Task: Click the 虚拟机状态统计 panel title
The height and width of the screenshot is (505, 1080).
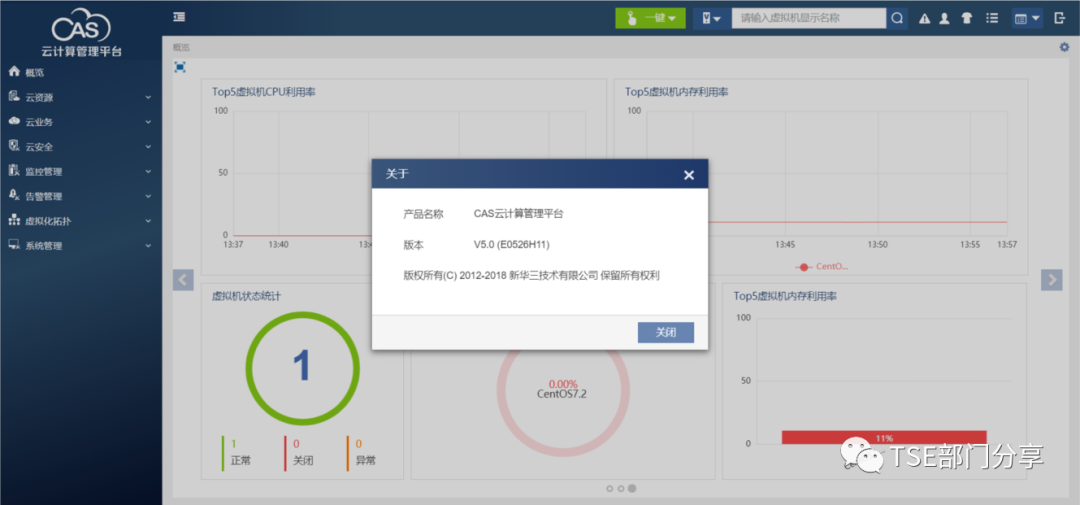Action: click(246, 296)
